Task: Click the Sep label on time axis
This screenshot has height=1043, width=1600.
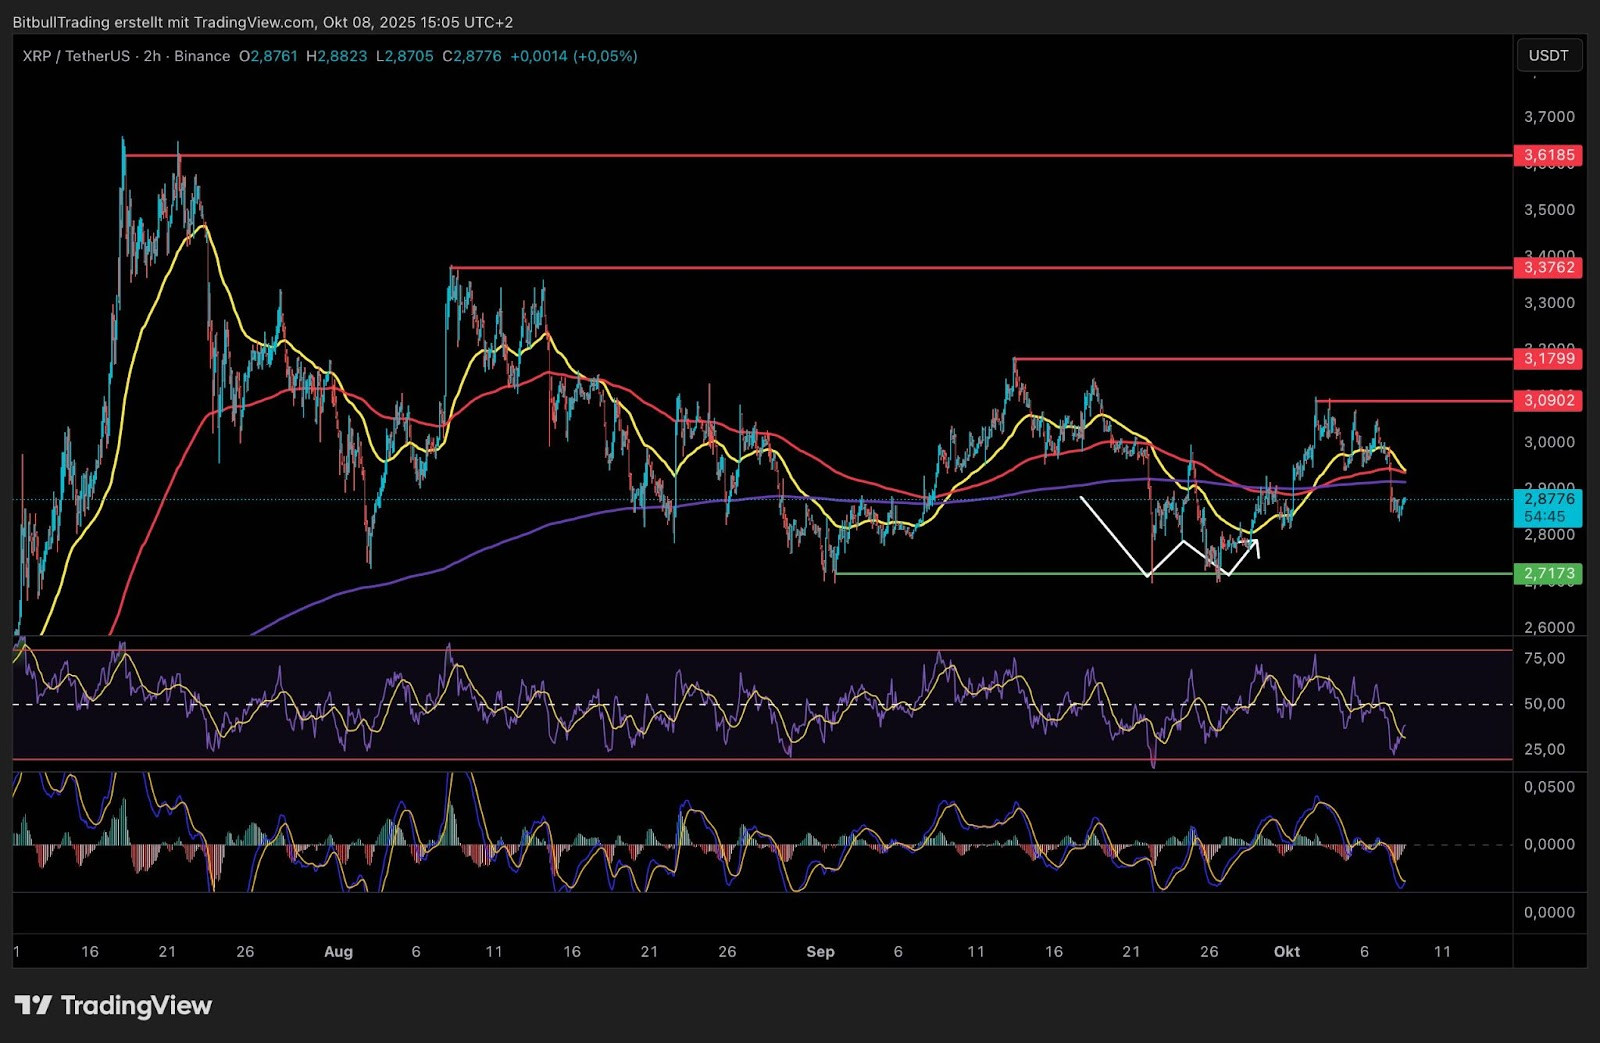Action: click(x=820, y=951)
